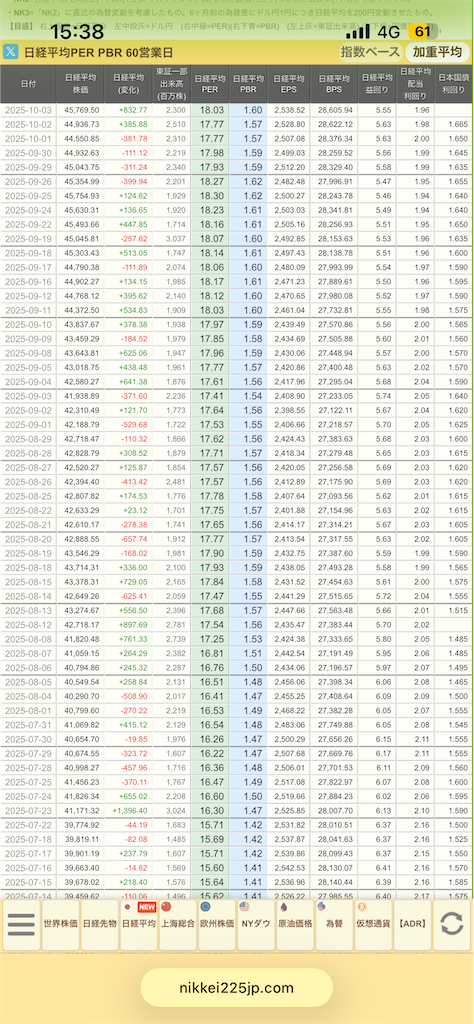Screen dimensions: 474x1024
Task: Open the hamburger menu icon
Action: click(x=21, y=923)
